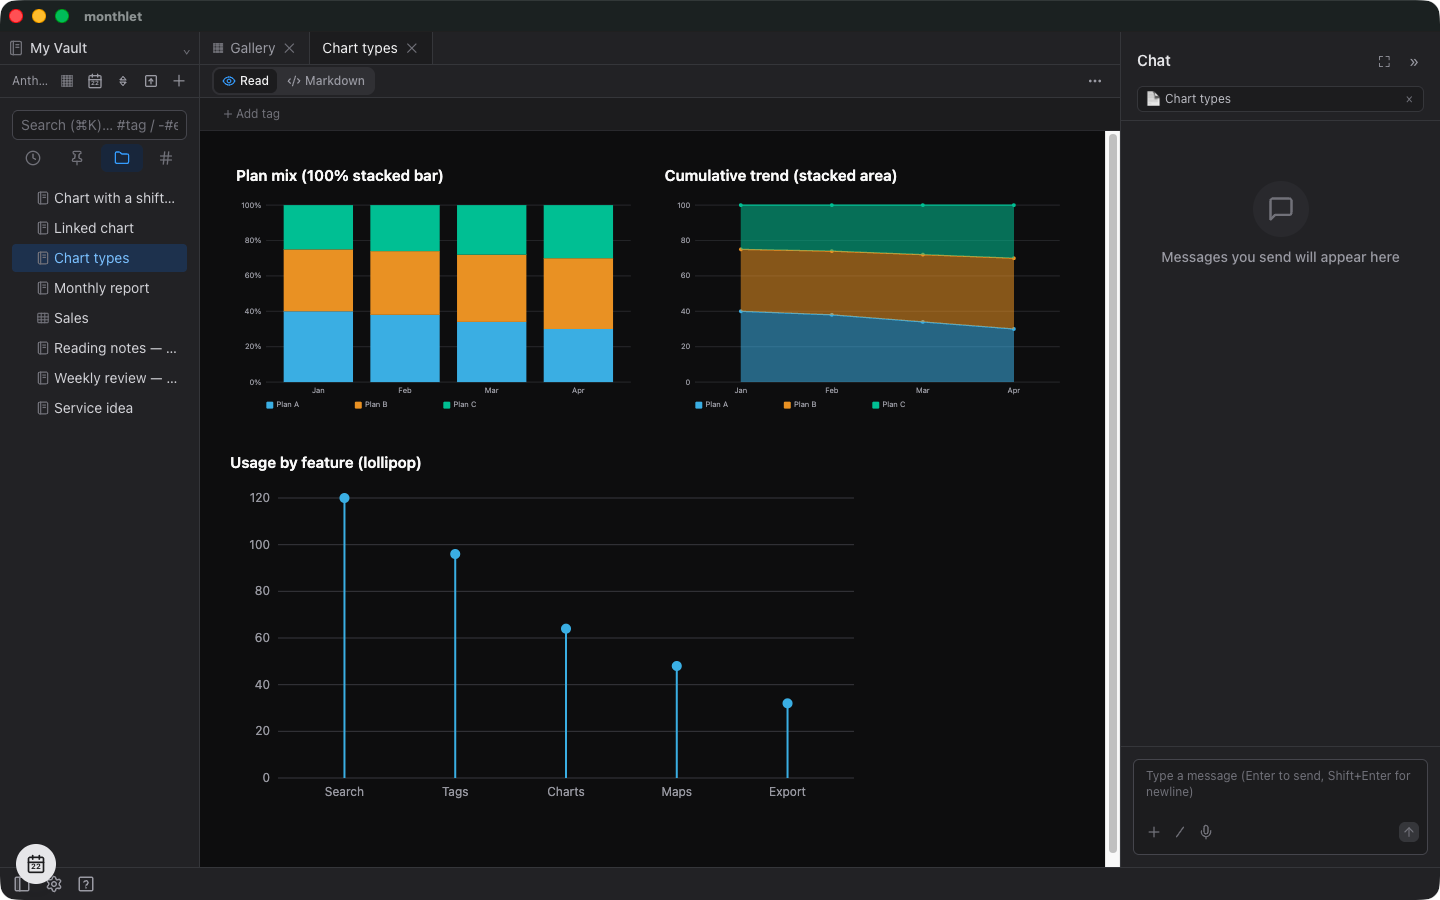Viewport: 1440px width, 900px height.
Task: Switch to Markdown view mode
Action: pos(326,81)
